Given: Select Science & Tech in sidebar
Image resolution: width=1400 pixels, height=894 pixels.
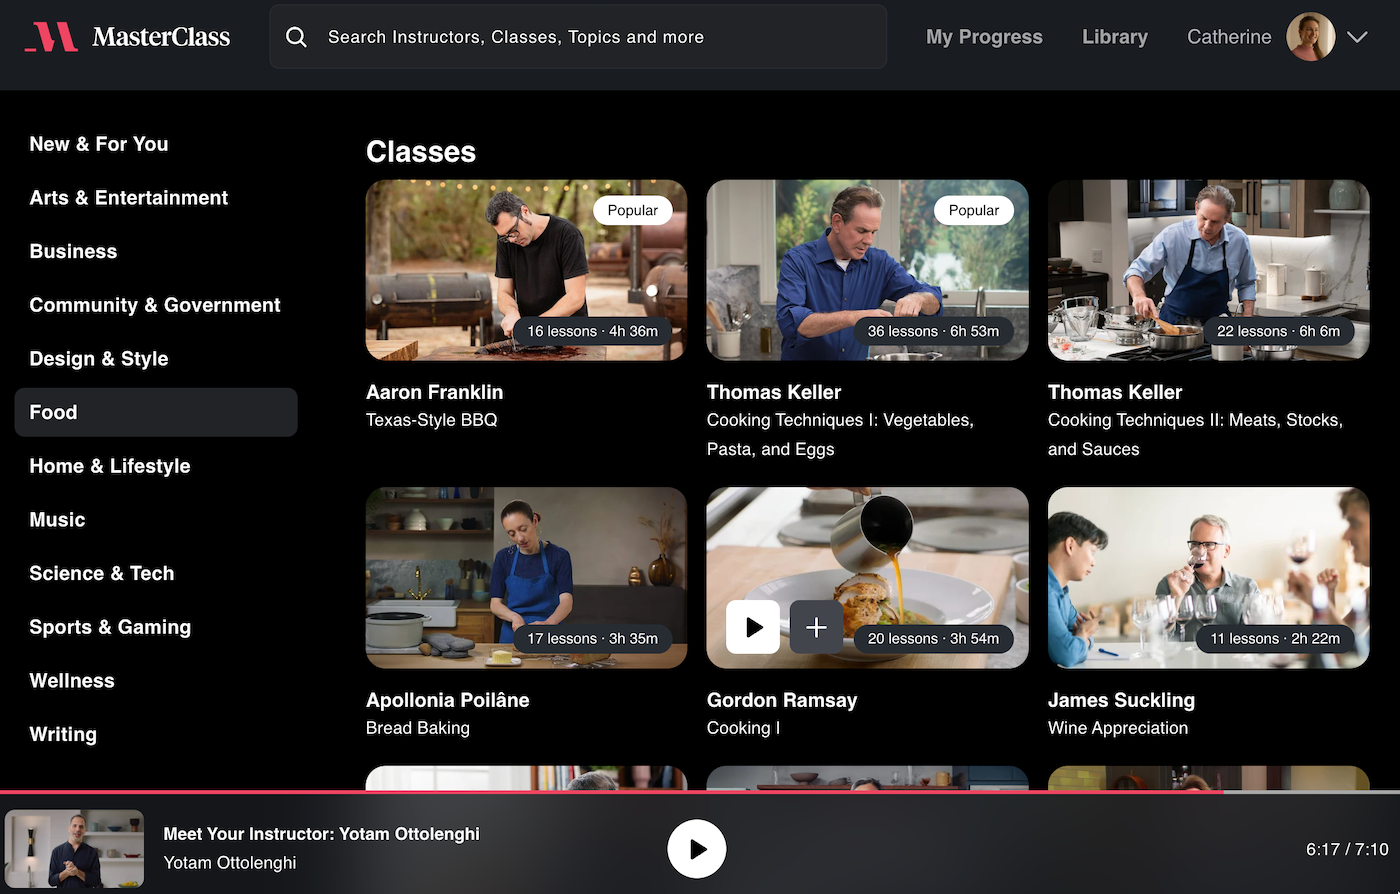Looking at the screenshot, I should tap(102, 574).
